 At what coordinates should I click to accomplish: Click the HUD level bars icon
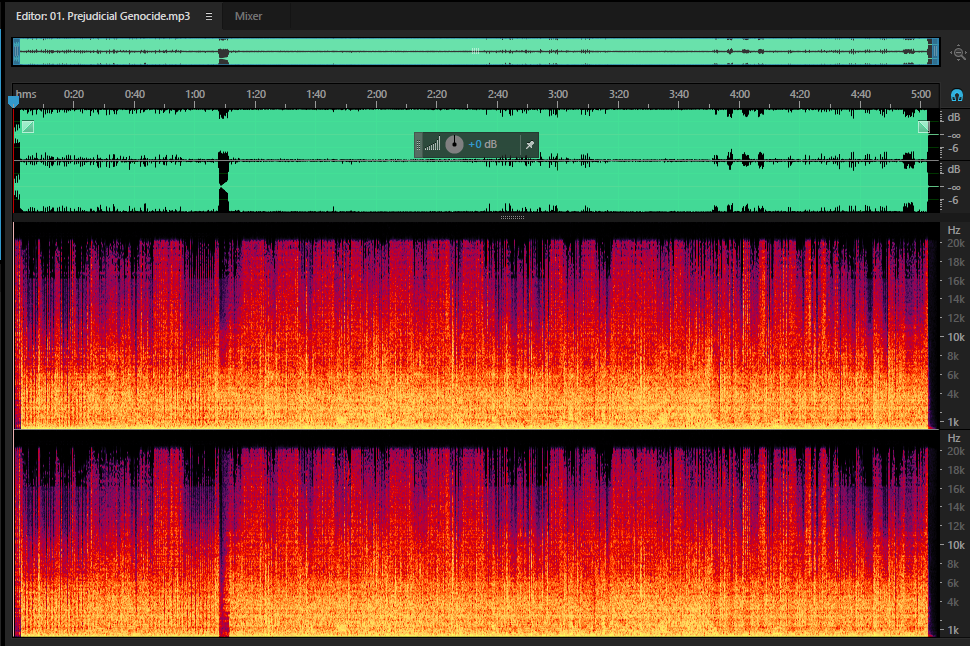tap(432, 145)
